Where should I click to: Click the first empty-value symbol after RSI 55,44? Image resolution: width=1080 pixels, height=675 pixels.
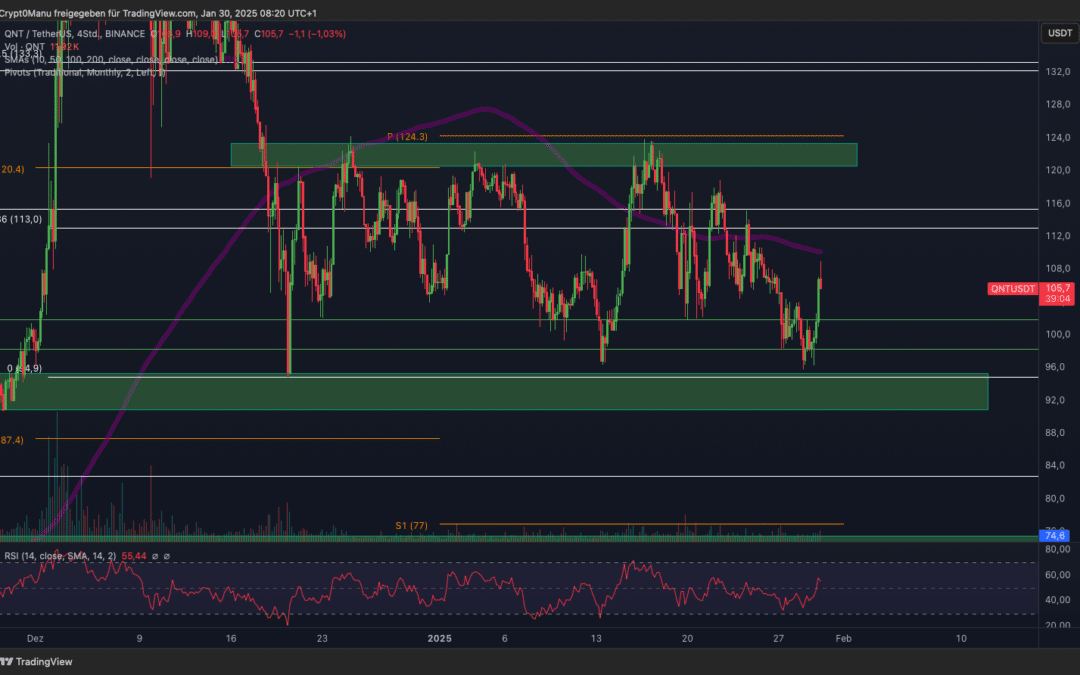155,556
